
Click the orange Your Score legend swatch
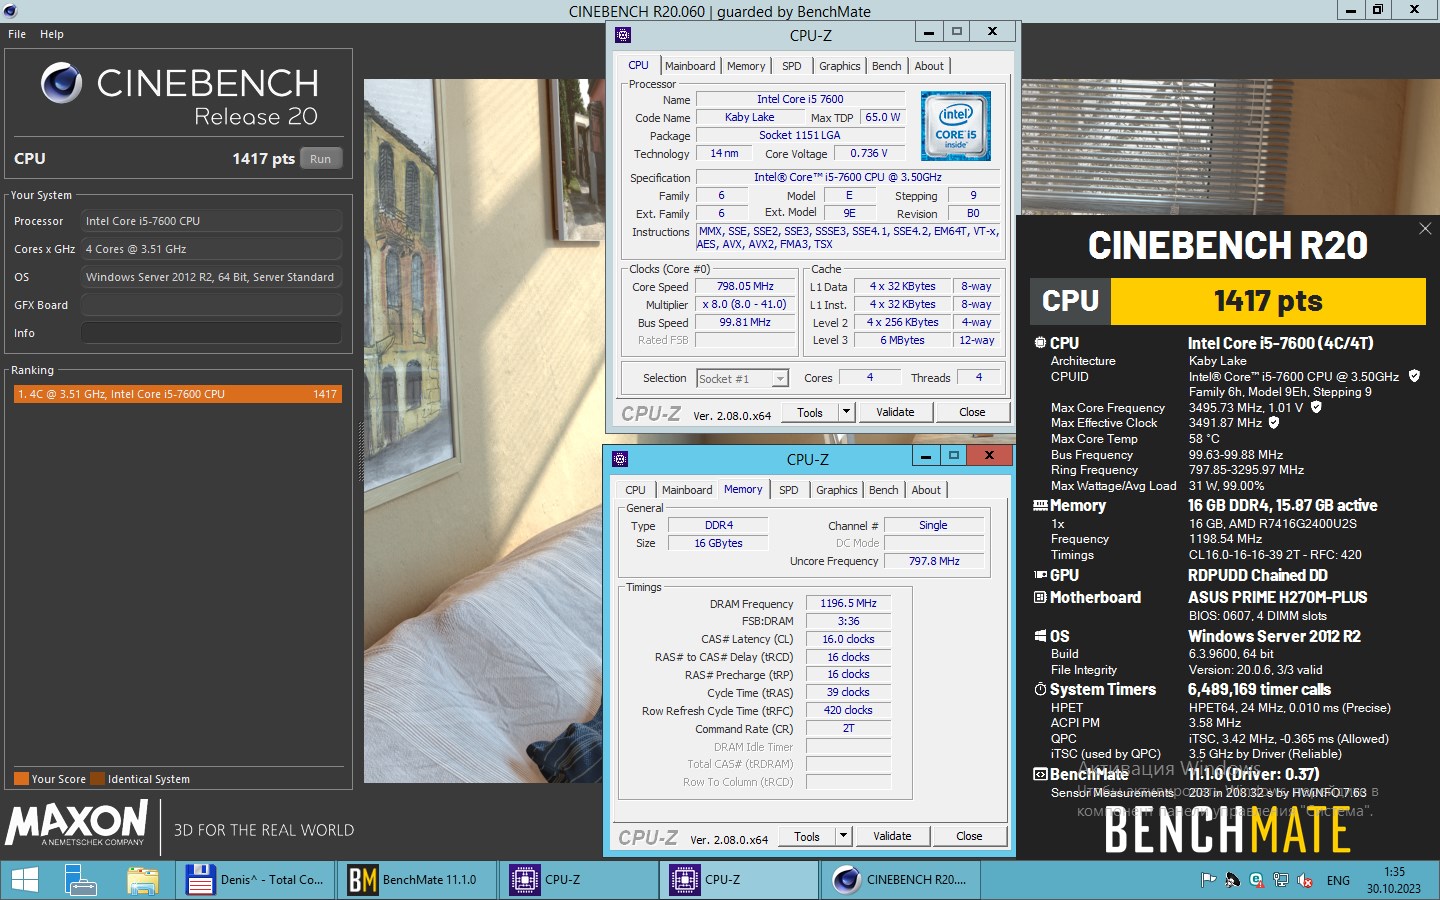tap(21, 779)
